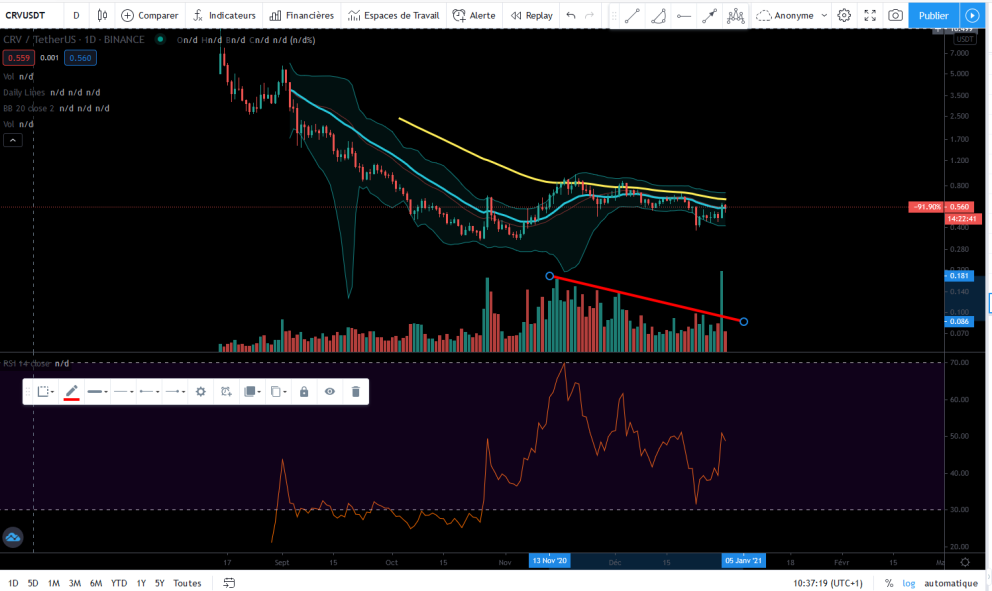Viewport: 992px width, 591px height.
Task: Click the Comparer add-symbol button
Action: tap(149, 15)
